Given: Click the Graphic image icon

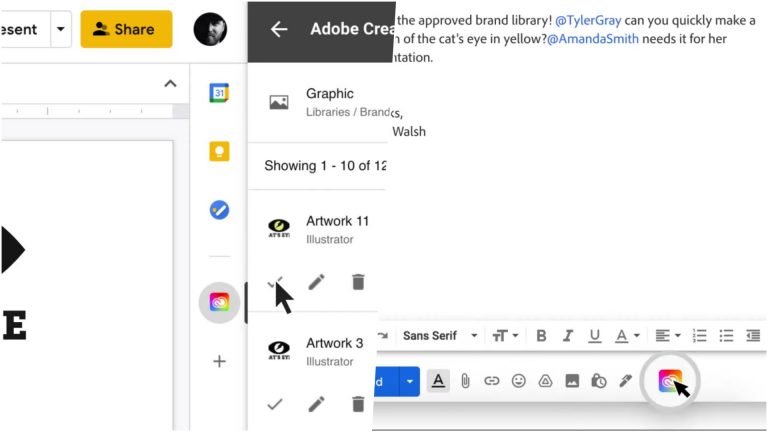Looking at the screenshot, I should tap(279, 102).
